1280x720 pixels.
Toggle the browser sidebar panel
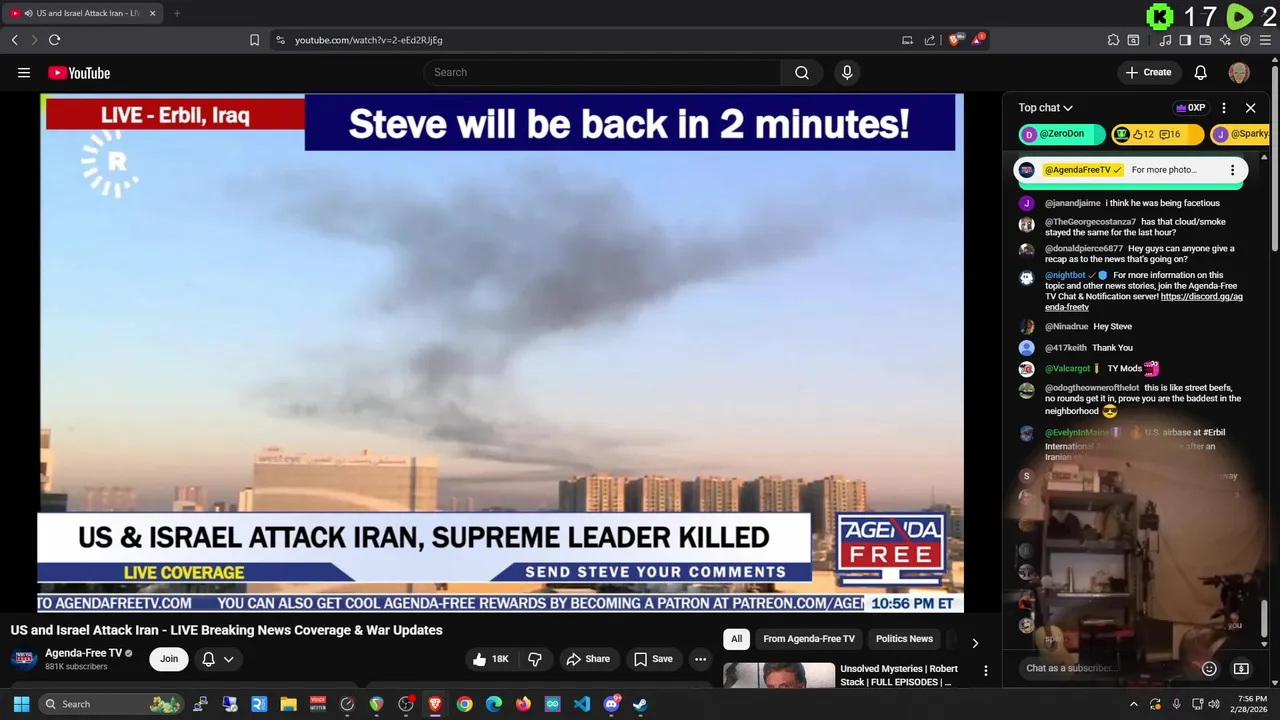coord(1185,40)
